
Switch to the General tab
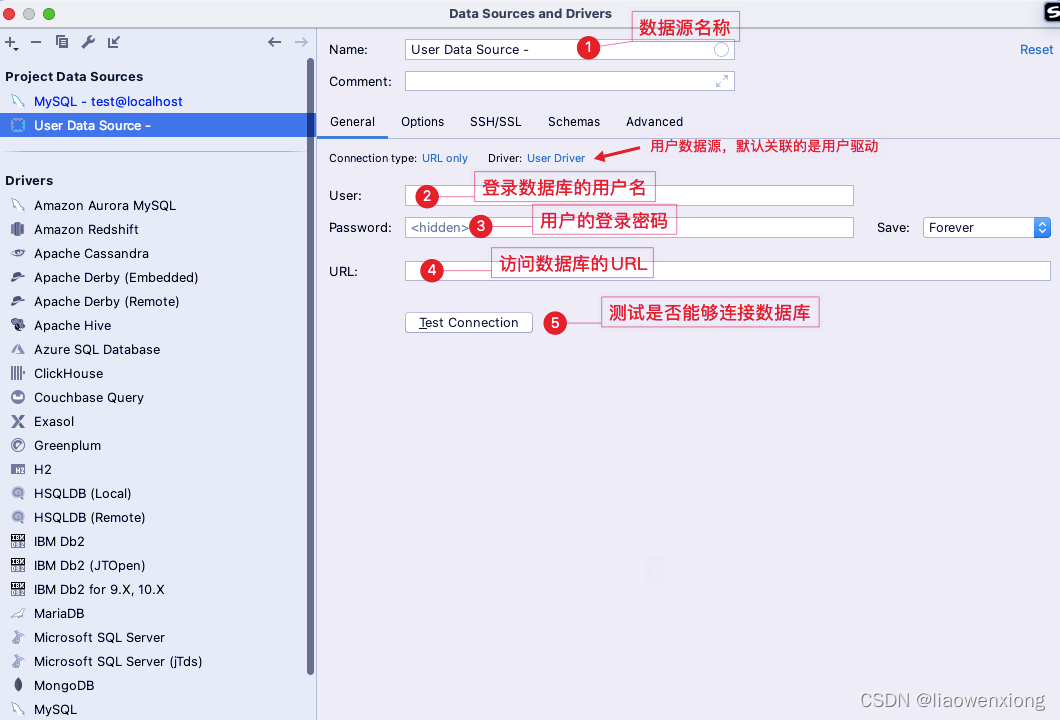[x=352, y=122]
